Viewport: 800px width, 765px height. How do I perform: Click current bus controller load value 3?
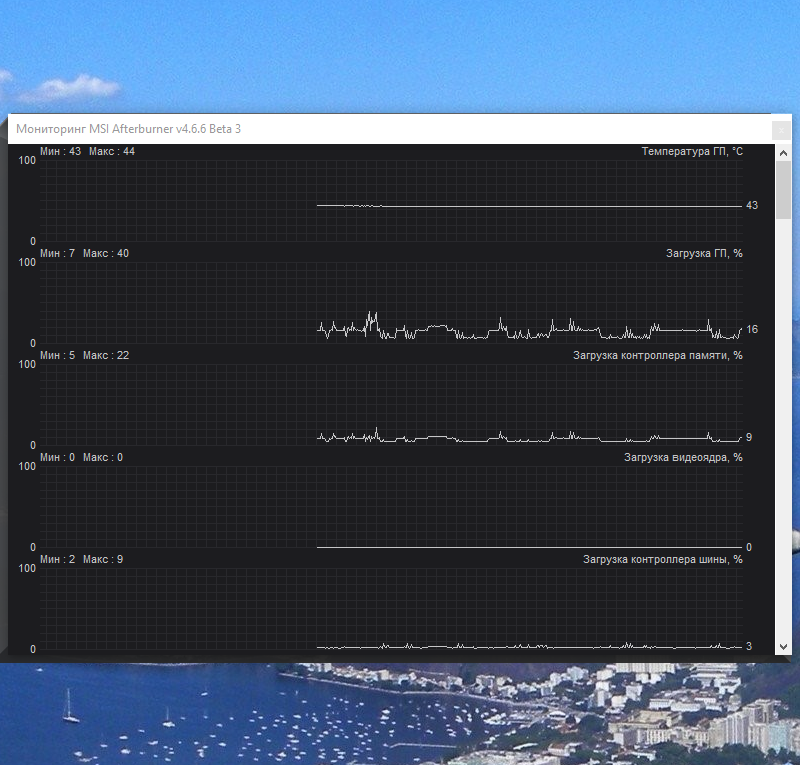[x=748, y=647]
